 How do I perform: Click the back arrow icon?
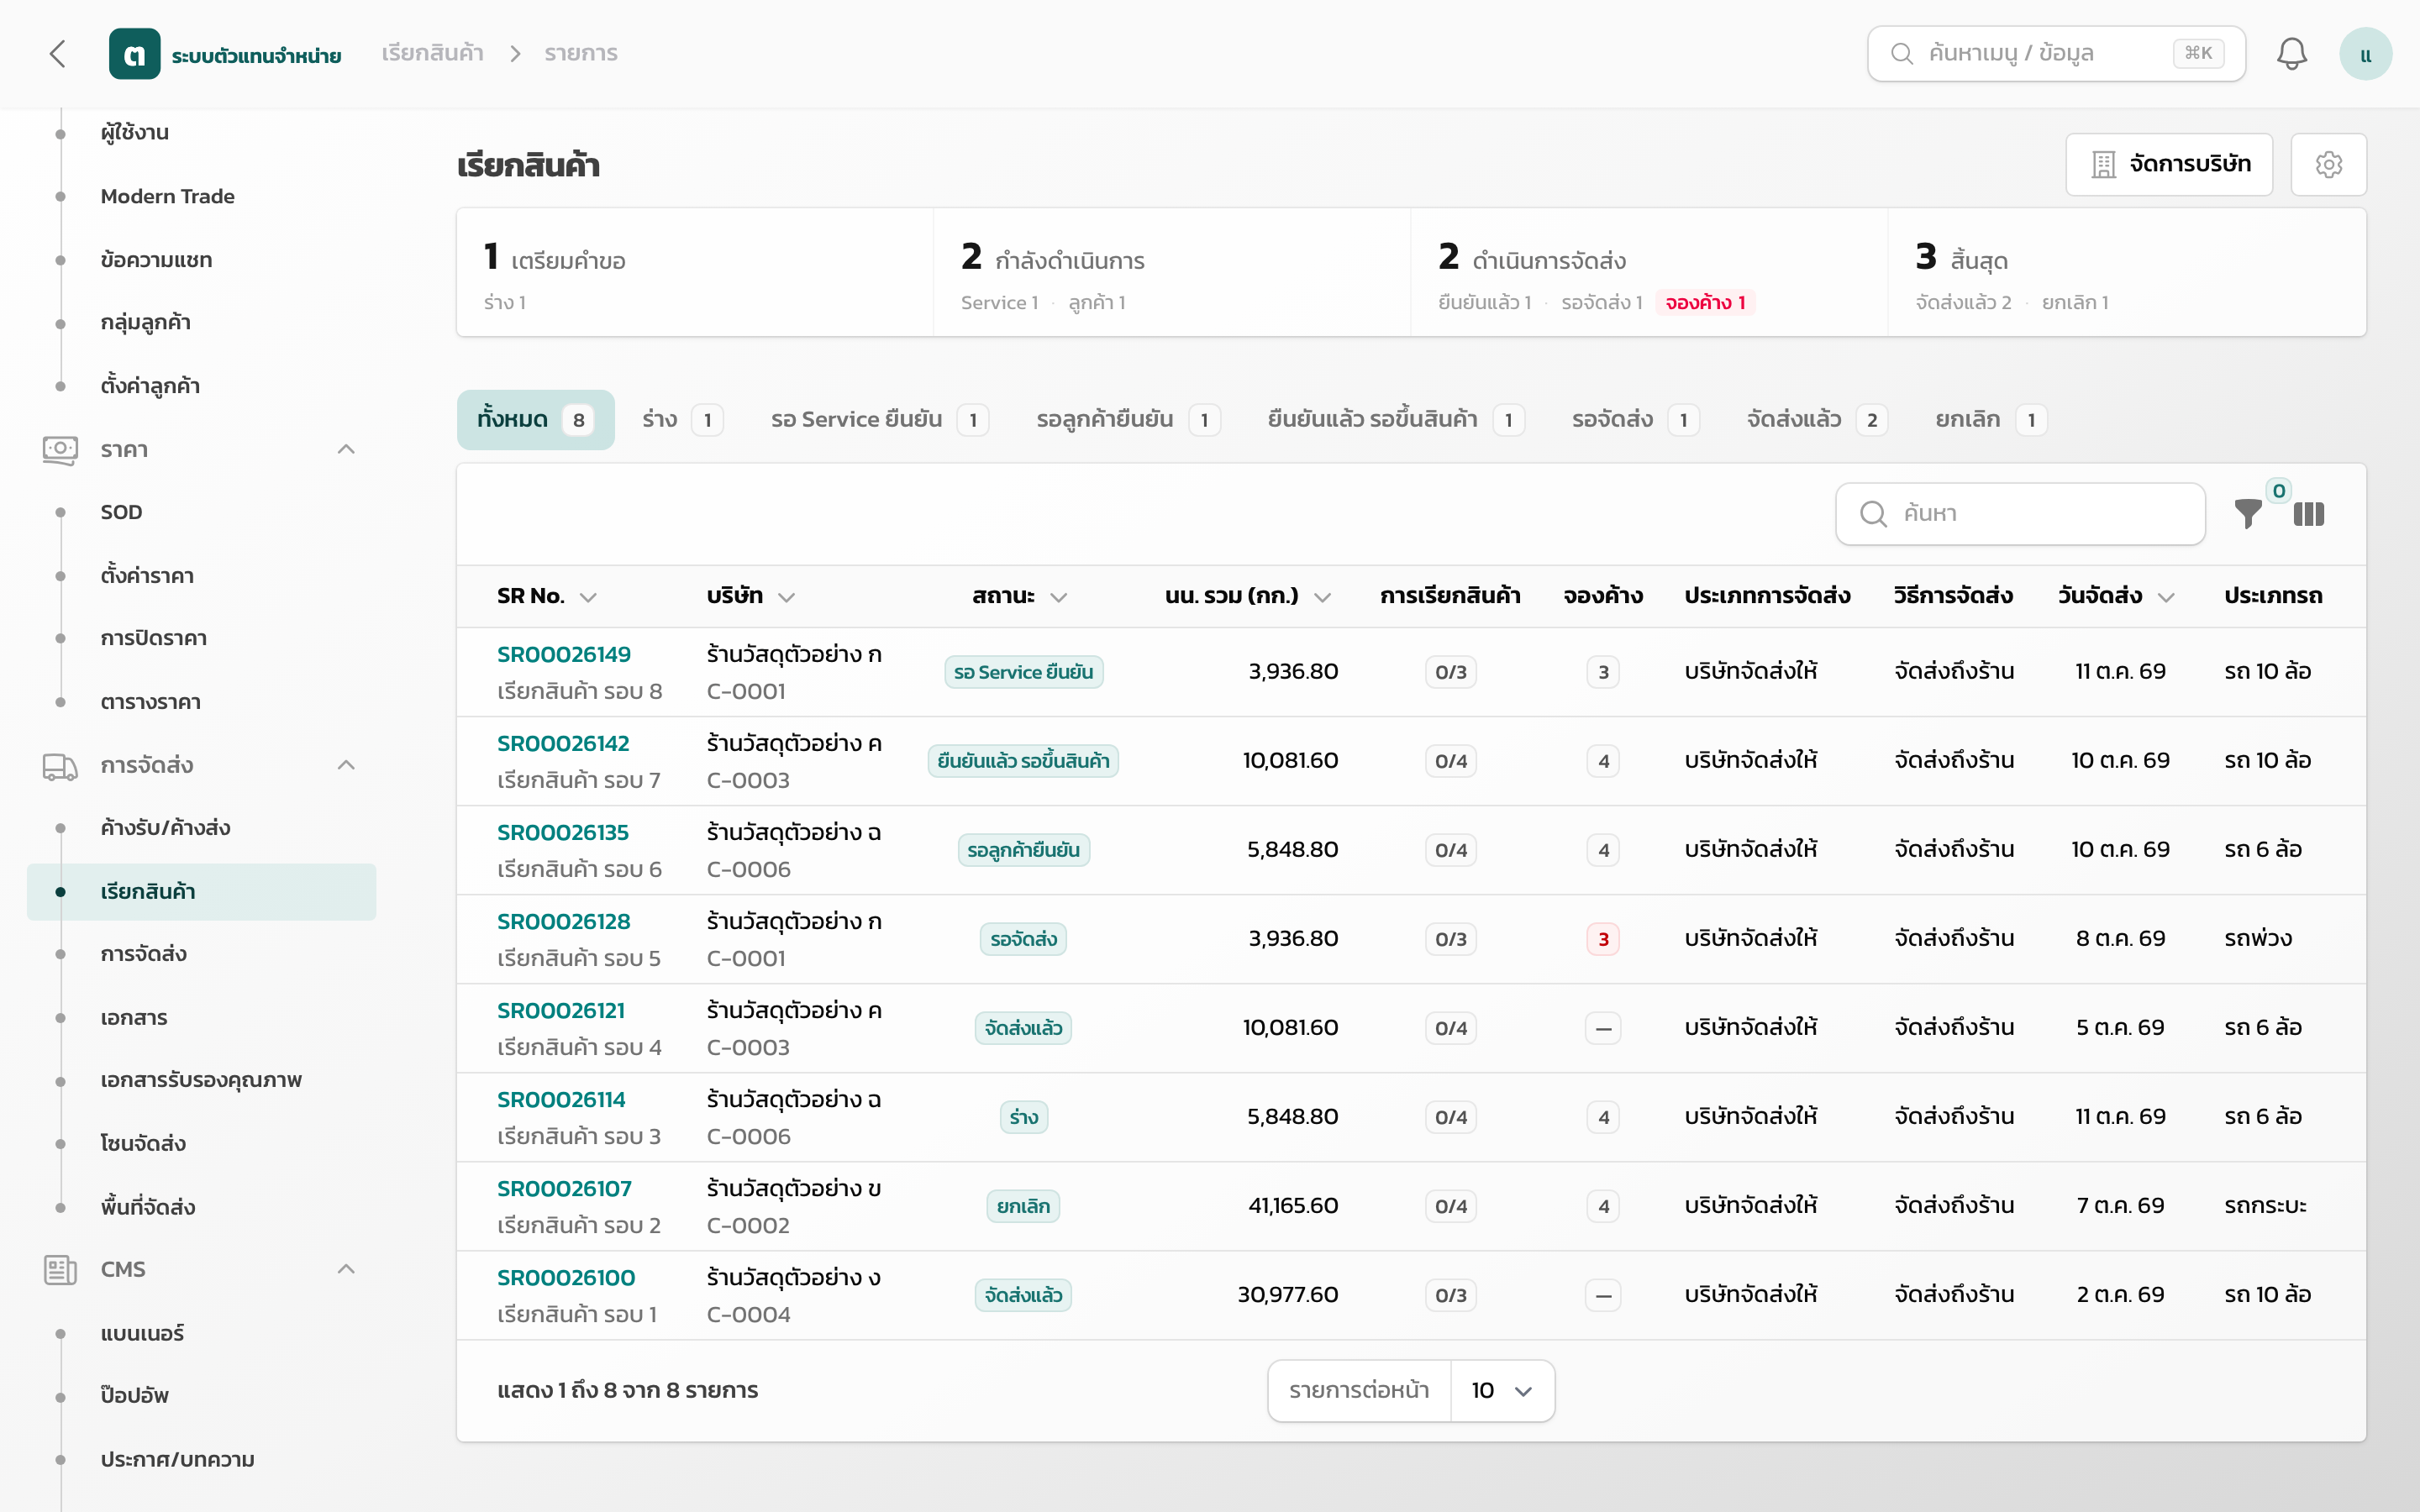click(x=58, y=54)
